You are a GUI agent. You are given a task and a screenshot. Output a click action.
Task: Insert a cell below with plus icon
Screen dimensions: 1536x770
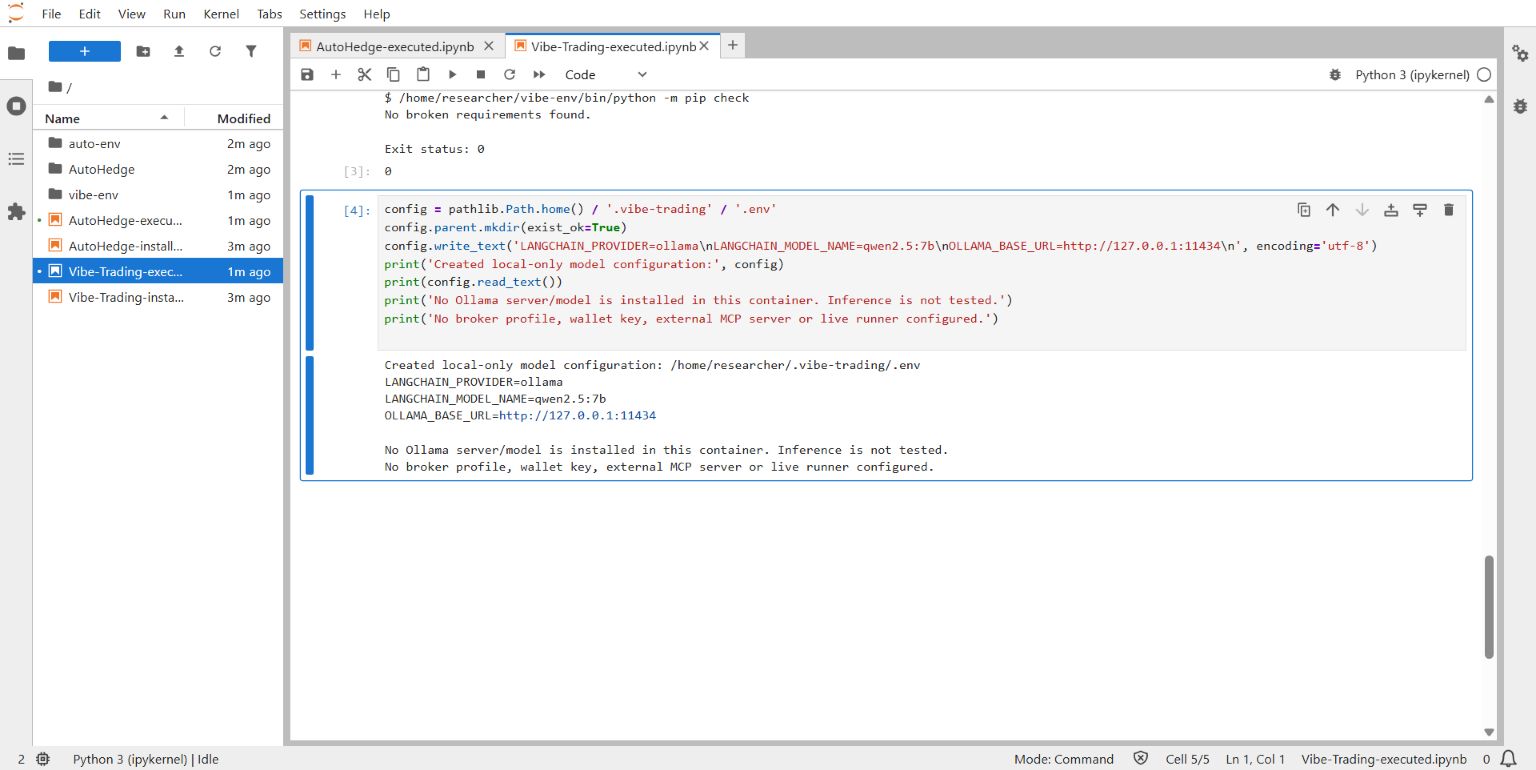336,74
